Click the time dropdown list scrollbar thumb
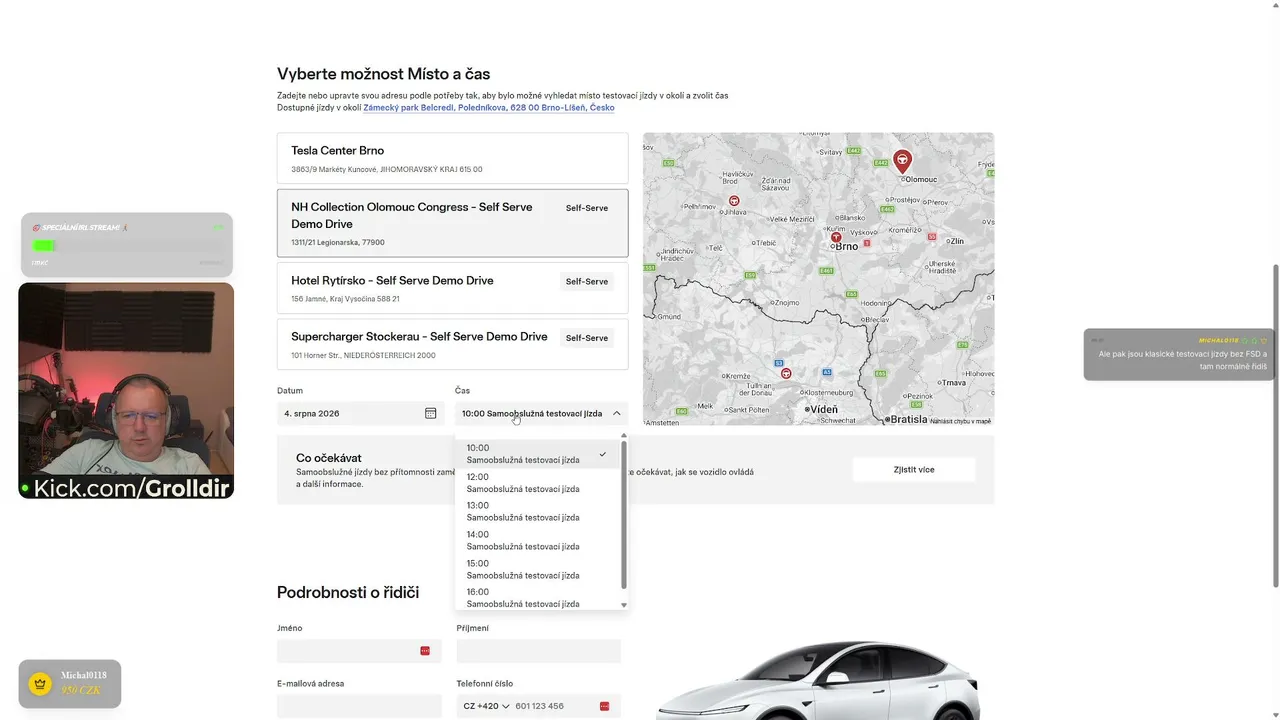1280x720 pixels. coord(624,514)
